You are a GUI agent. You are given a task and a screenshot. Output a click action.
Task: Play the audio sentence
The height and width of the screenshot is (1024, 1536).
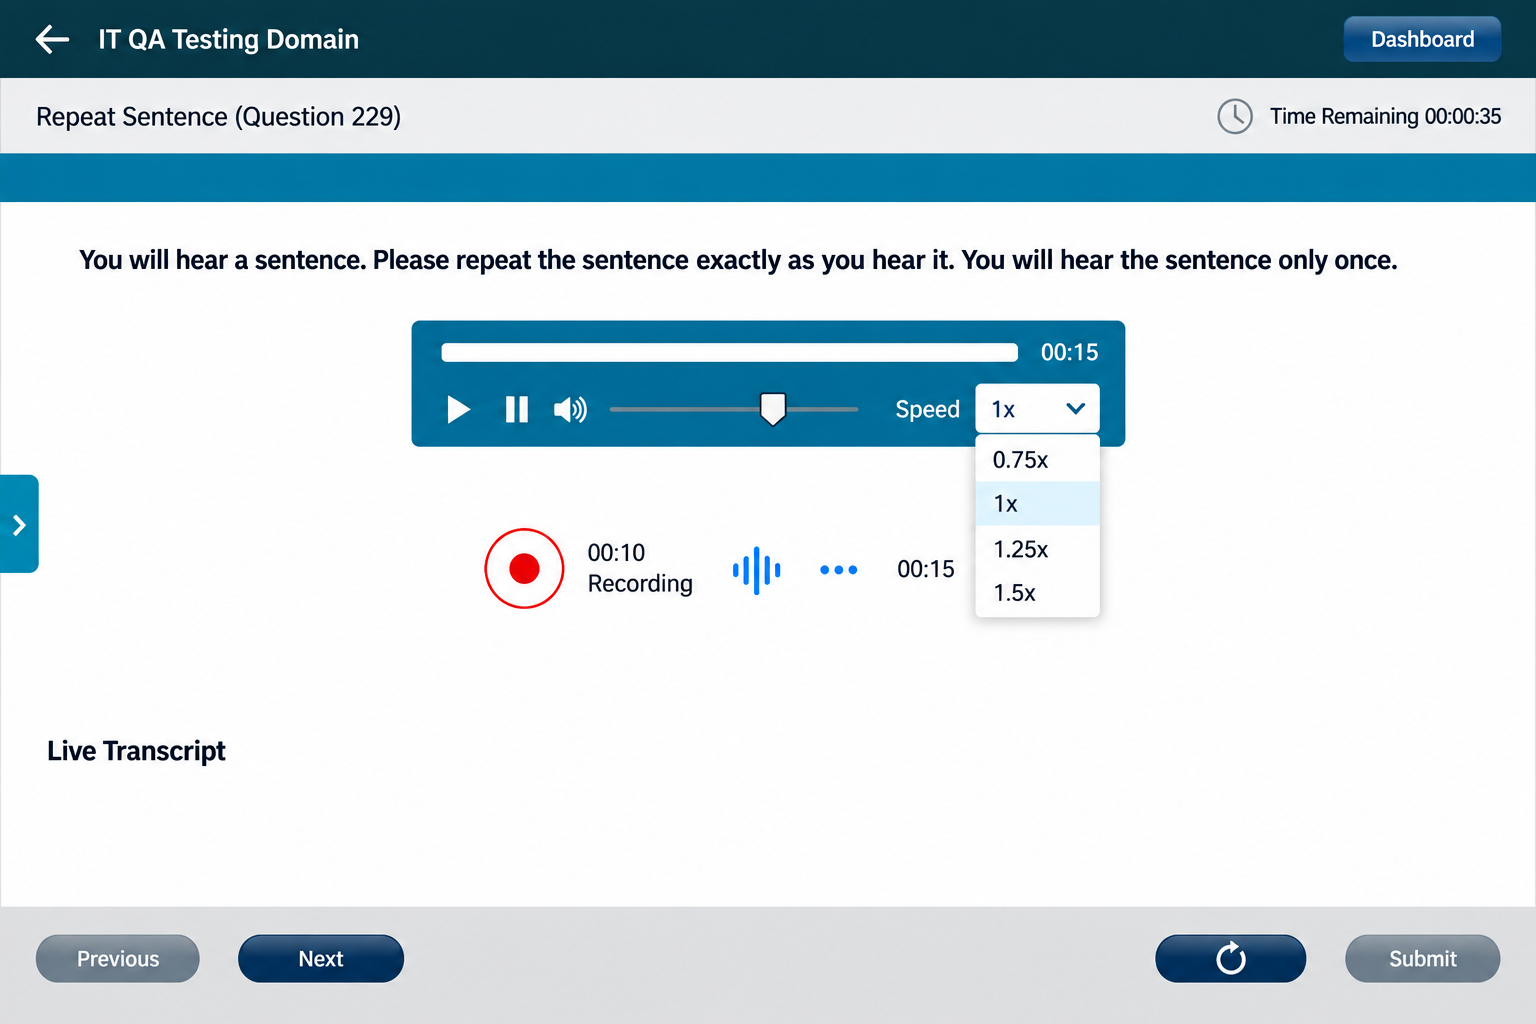458,409
